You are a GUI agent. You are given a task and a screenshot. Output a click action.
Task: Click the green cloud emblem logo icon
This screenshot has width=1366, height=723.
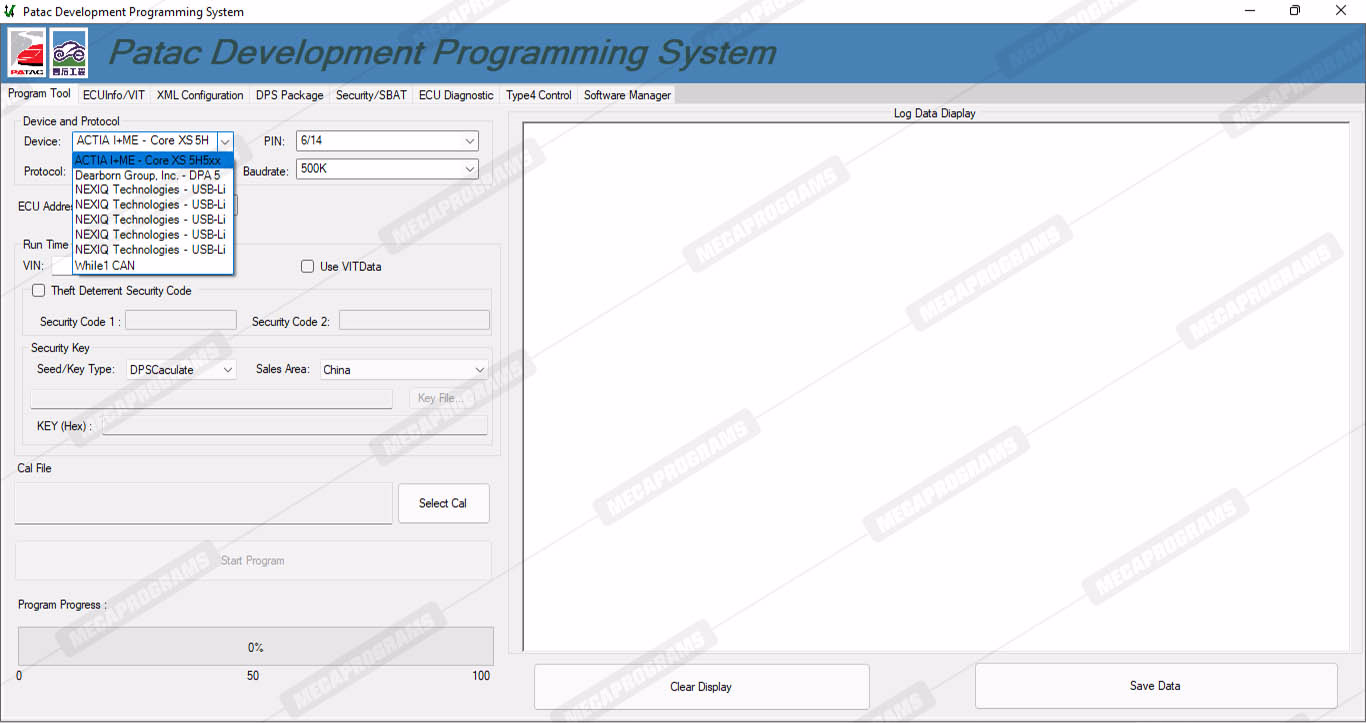[x=69, y=53]
